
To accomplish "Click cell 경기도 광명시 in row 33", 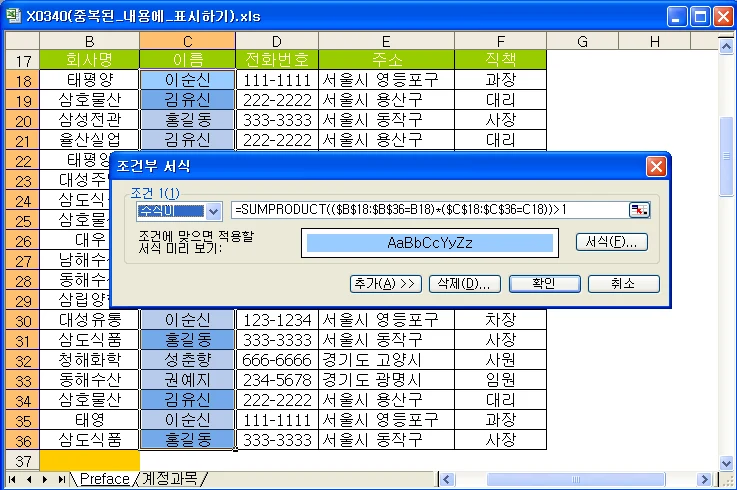I will point(386,380).
